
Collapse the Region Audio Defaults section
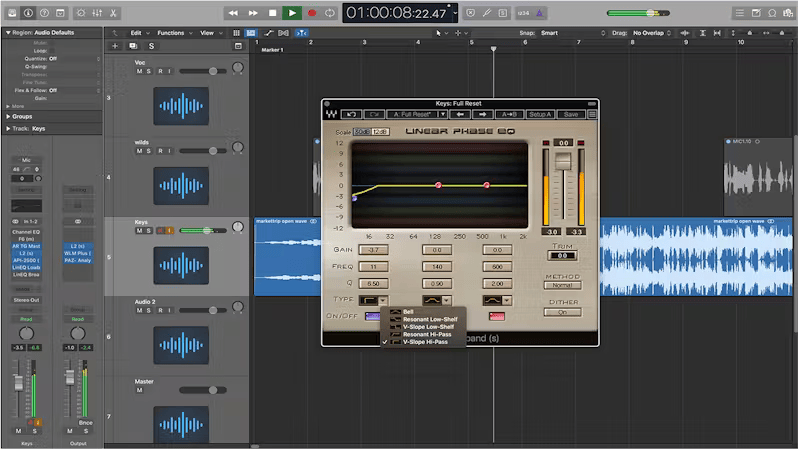(x=8, y=33)
